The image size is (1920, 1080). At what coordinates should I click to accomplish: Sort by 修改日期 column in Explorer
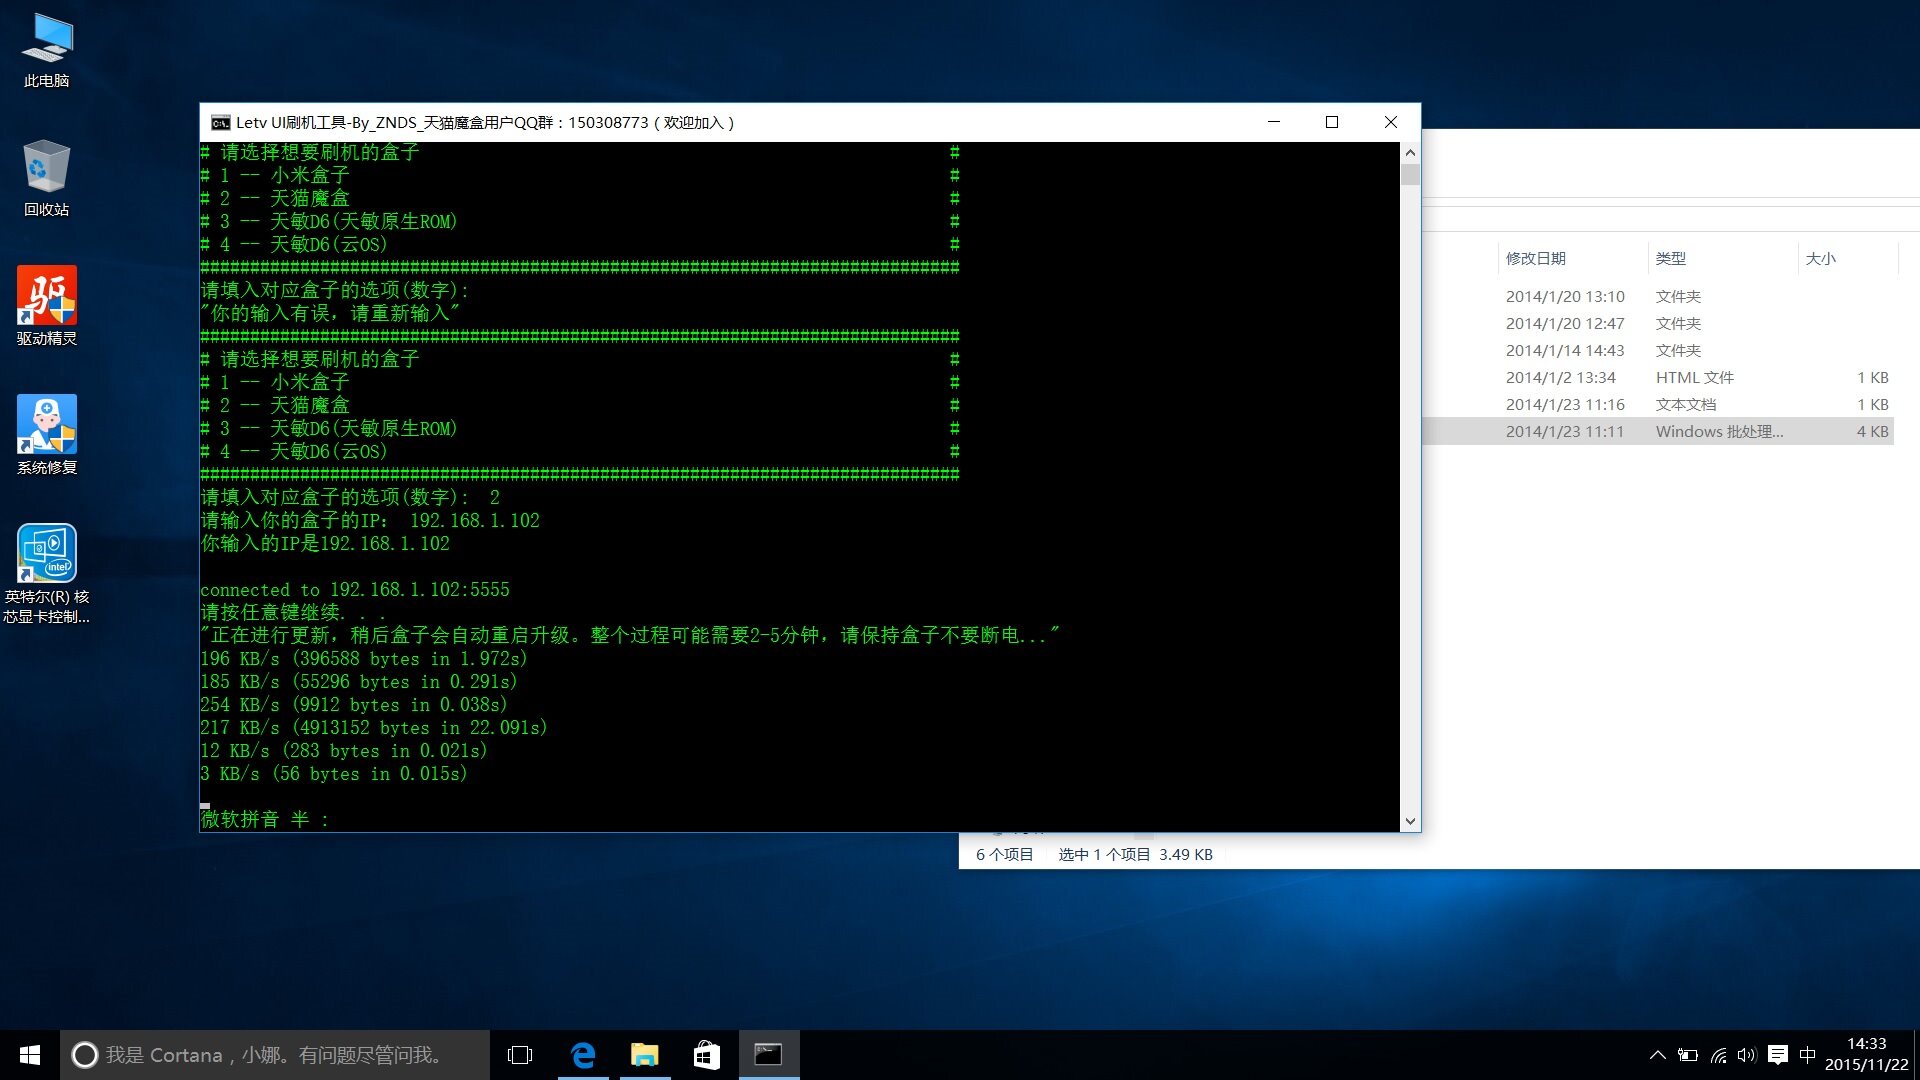click(x=1572, y=258)
